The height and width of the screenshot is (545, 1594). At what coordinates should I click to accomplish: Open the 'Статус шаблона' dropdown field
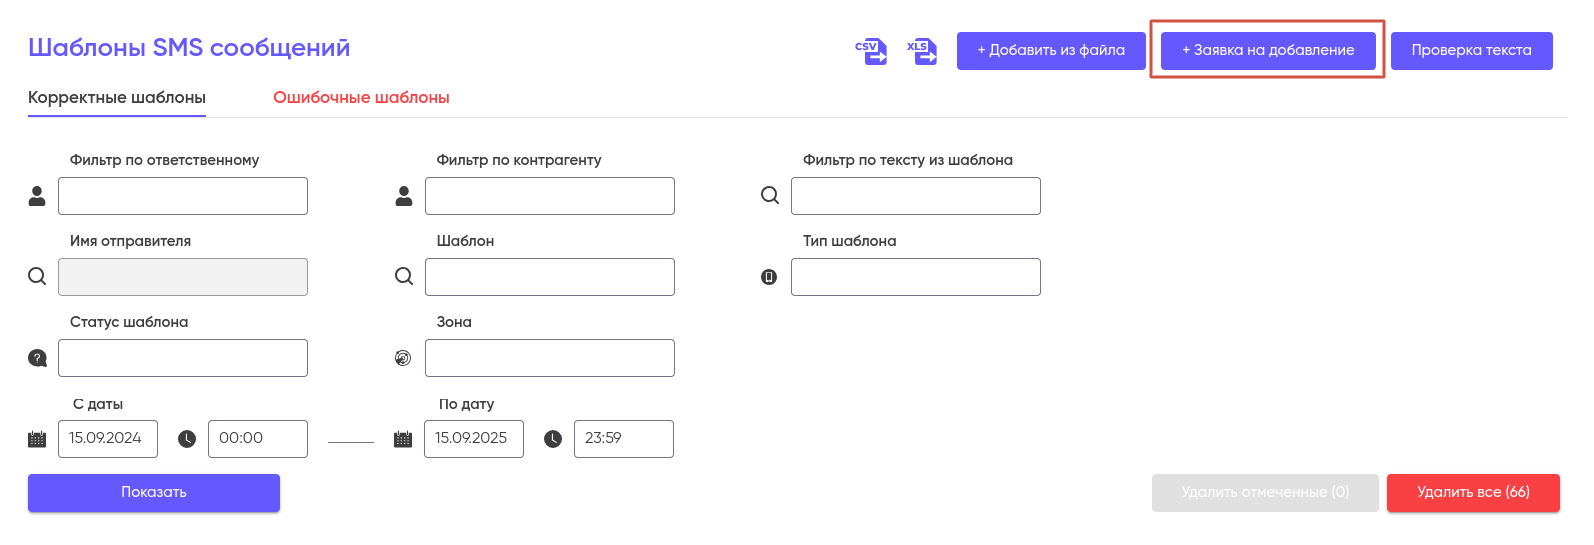(x=183, y=358)
